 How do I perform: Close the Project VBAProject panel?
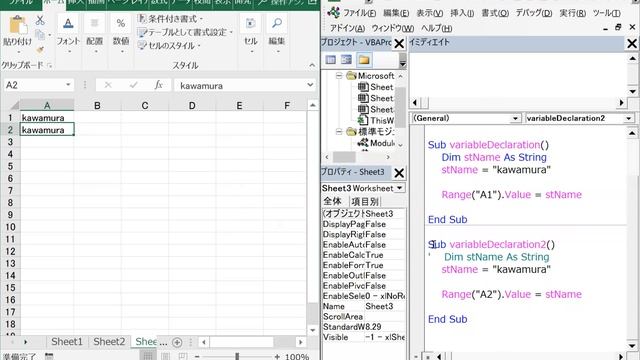(399, 43)
